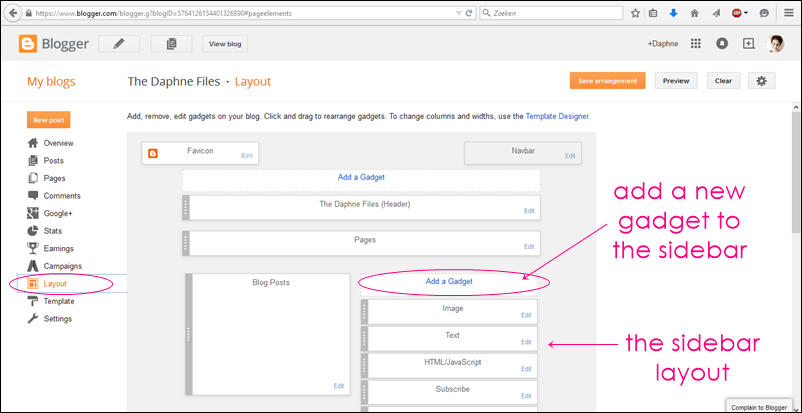Open Overview in the sidebar
This screenshot has height=413, width=802.
pos(58,143)
